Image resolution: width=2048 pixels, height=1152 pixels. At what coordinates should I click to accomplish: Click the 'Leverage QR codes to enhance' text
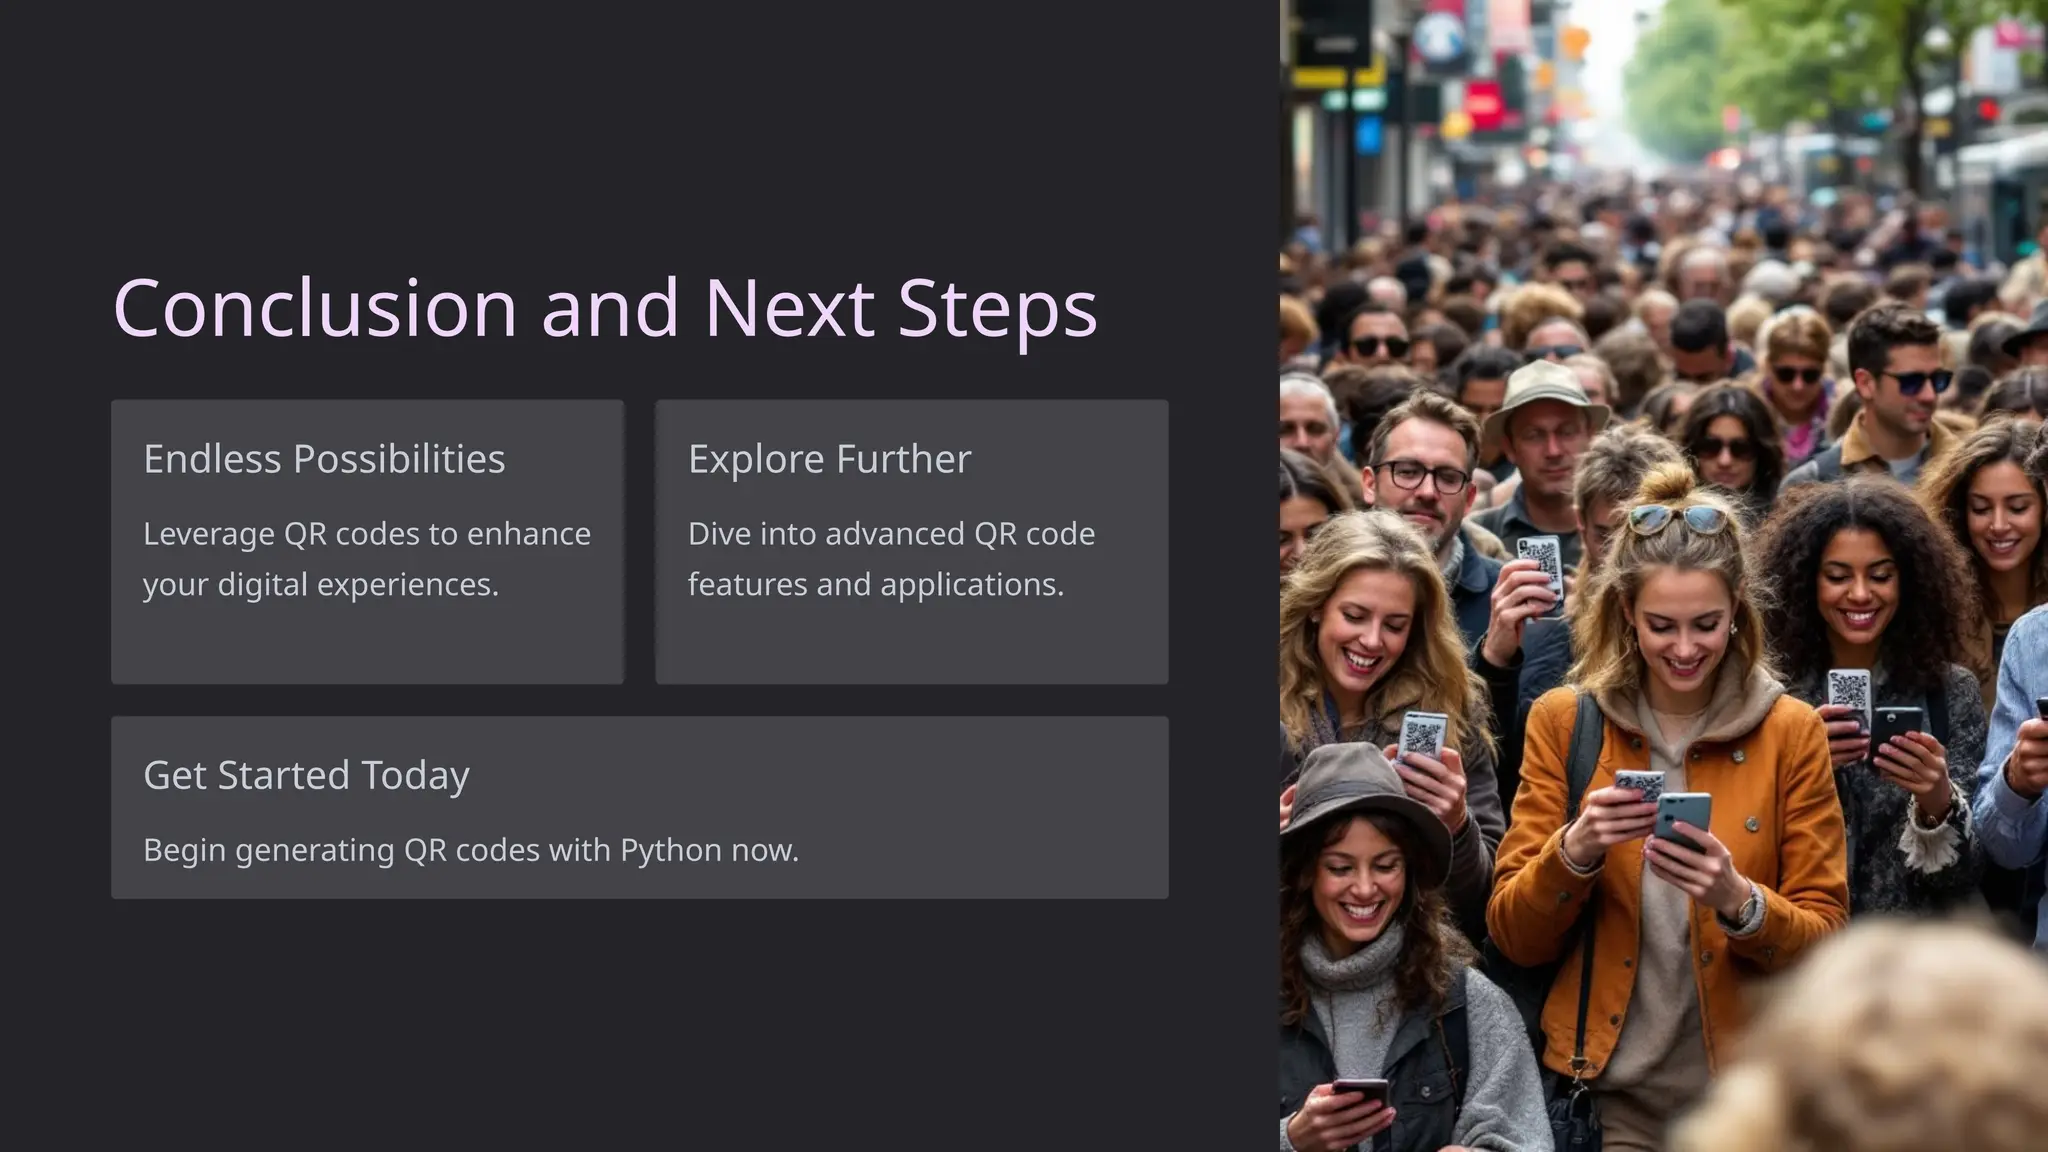367,534
